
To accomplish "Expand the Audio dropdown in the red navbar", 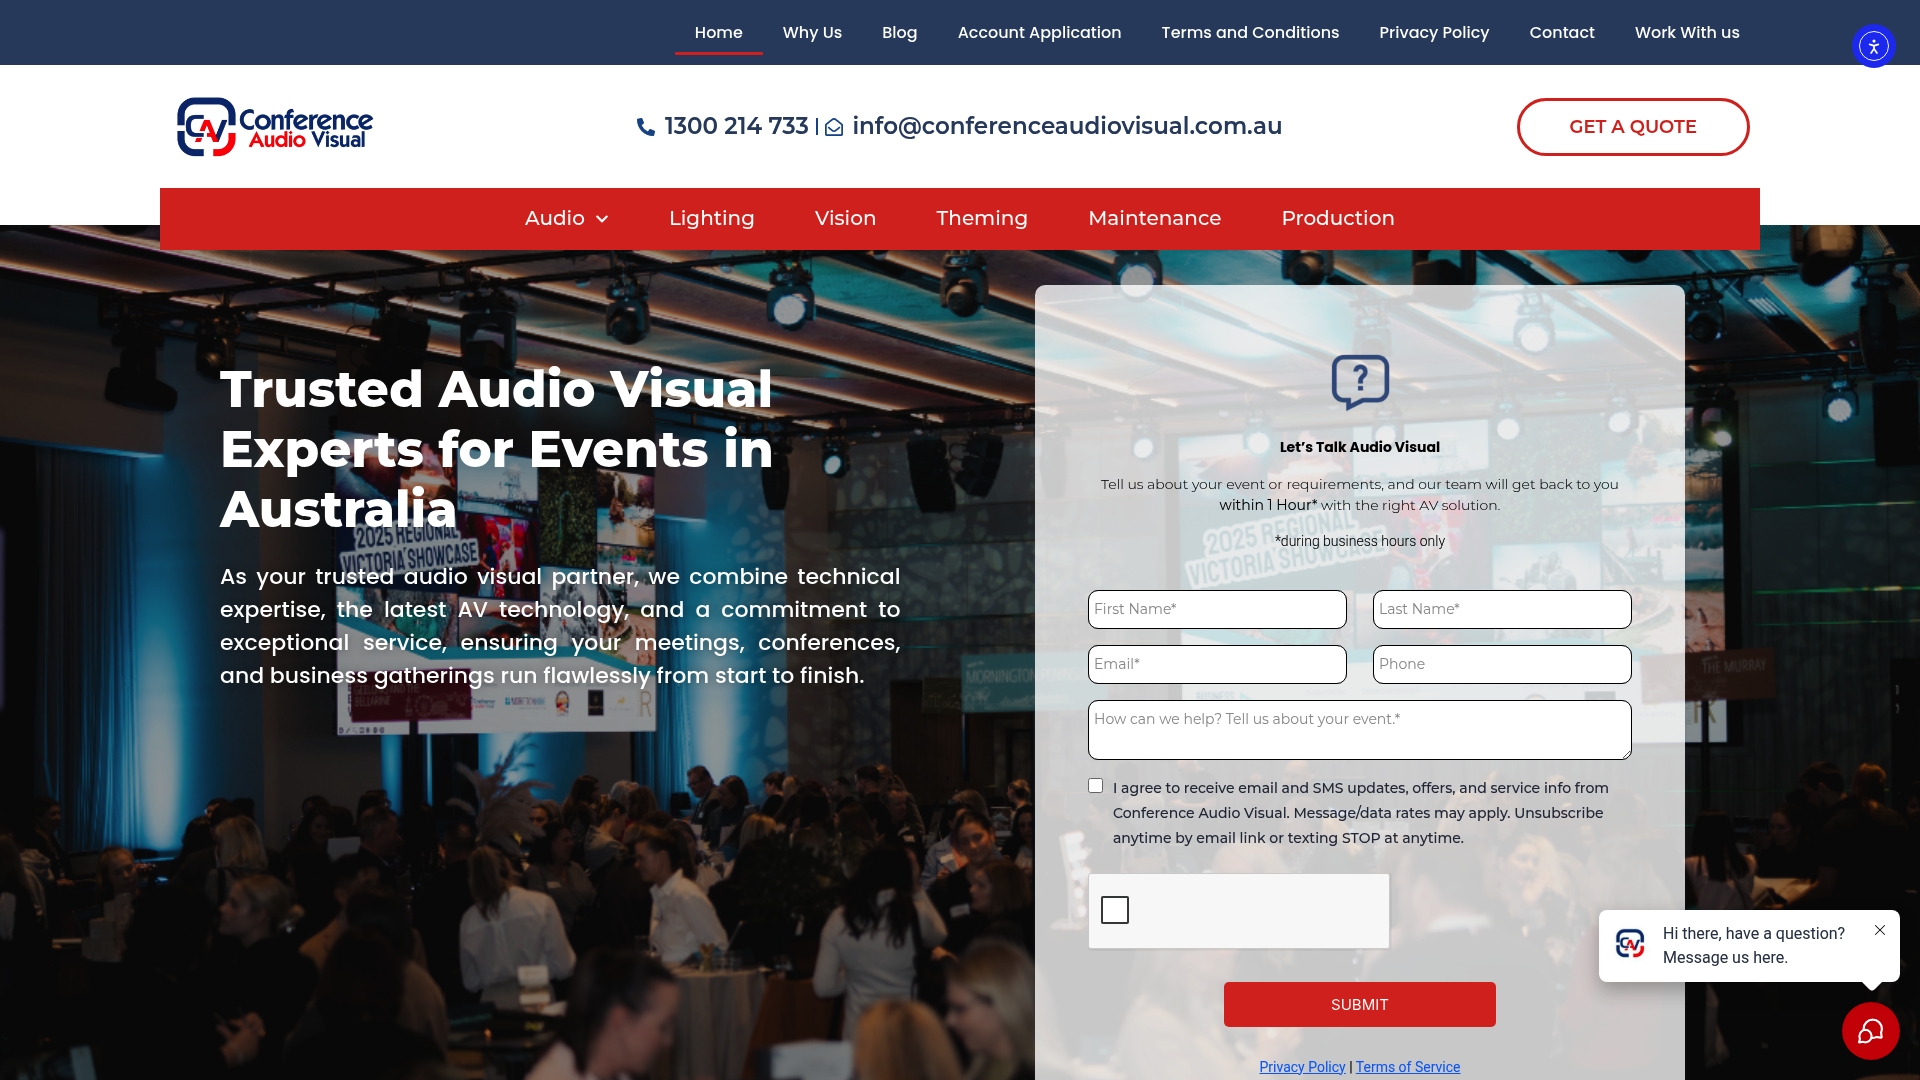I will pyautogui.click(x=566, y=218).
